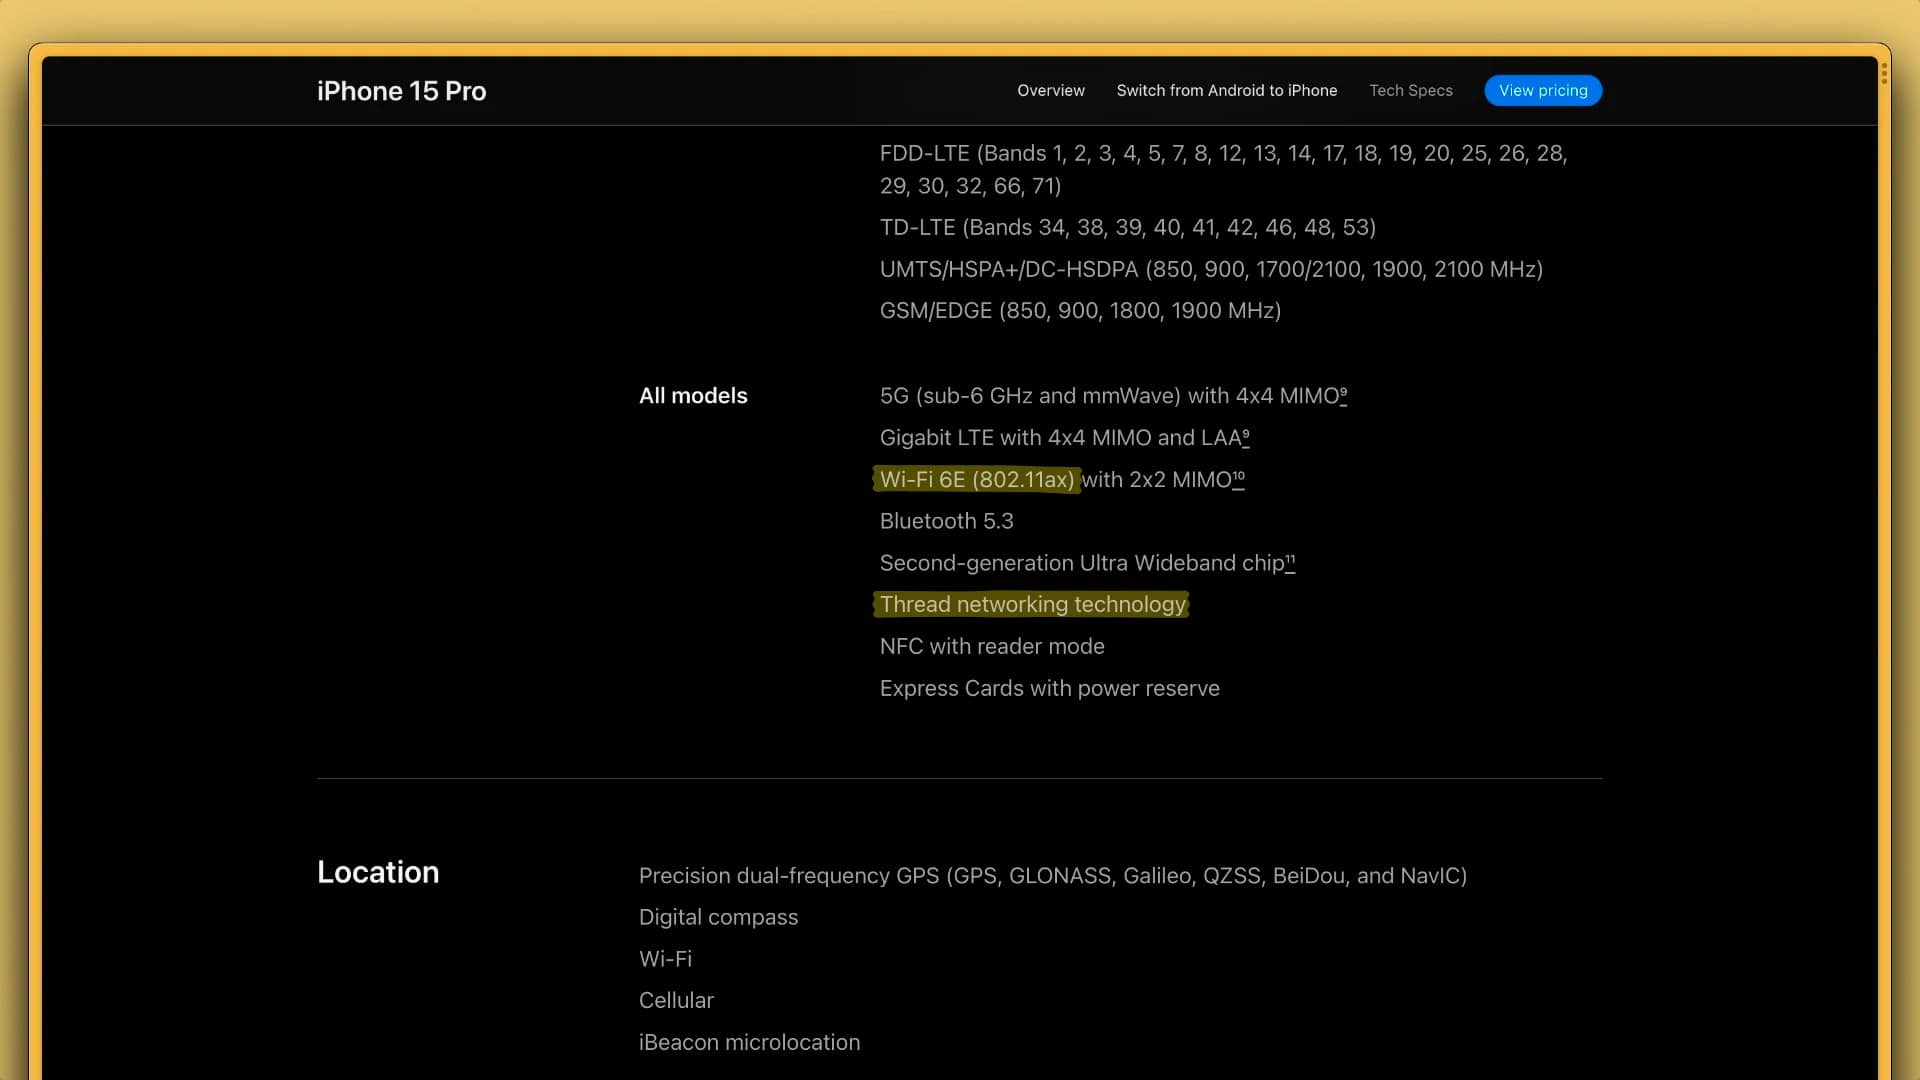Click the All models row label

tap(693, 396)
